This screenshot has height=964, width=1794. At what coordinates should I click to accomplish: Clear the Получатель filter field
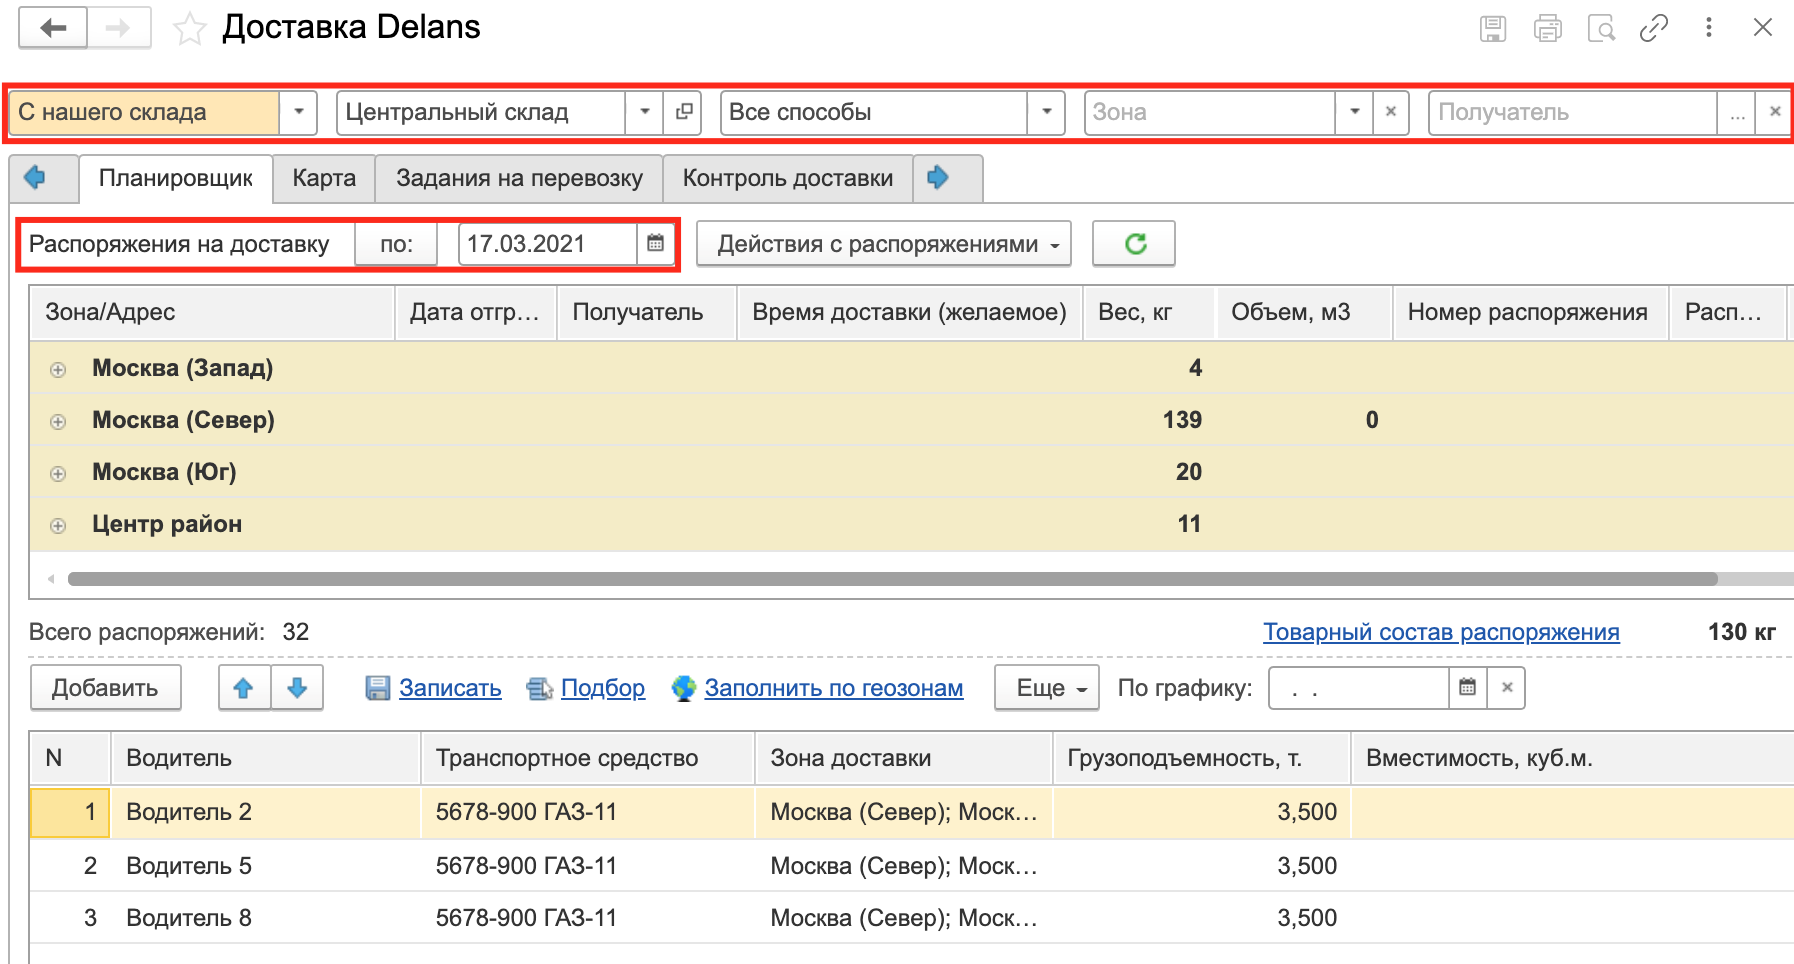pyautogui.click(x=1775, y=112)
